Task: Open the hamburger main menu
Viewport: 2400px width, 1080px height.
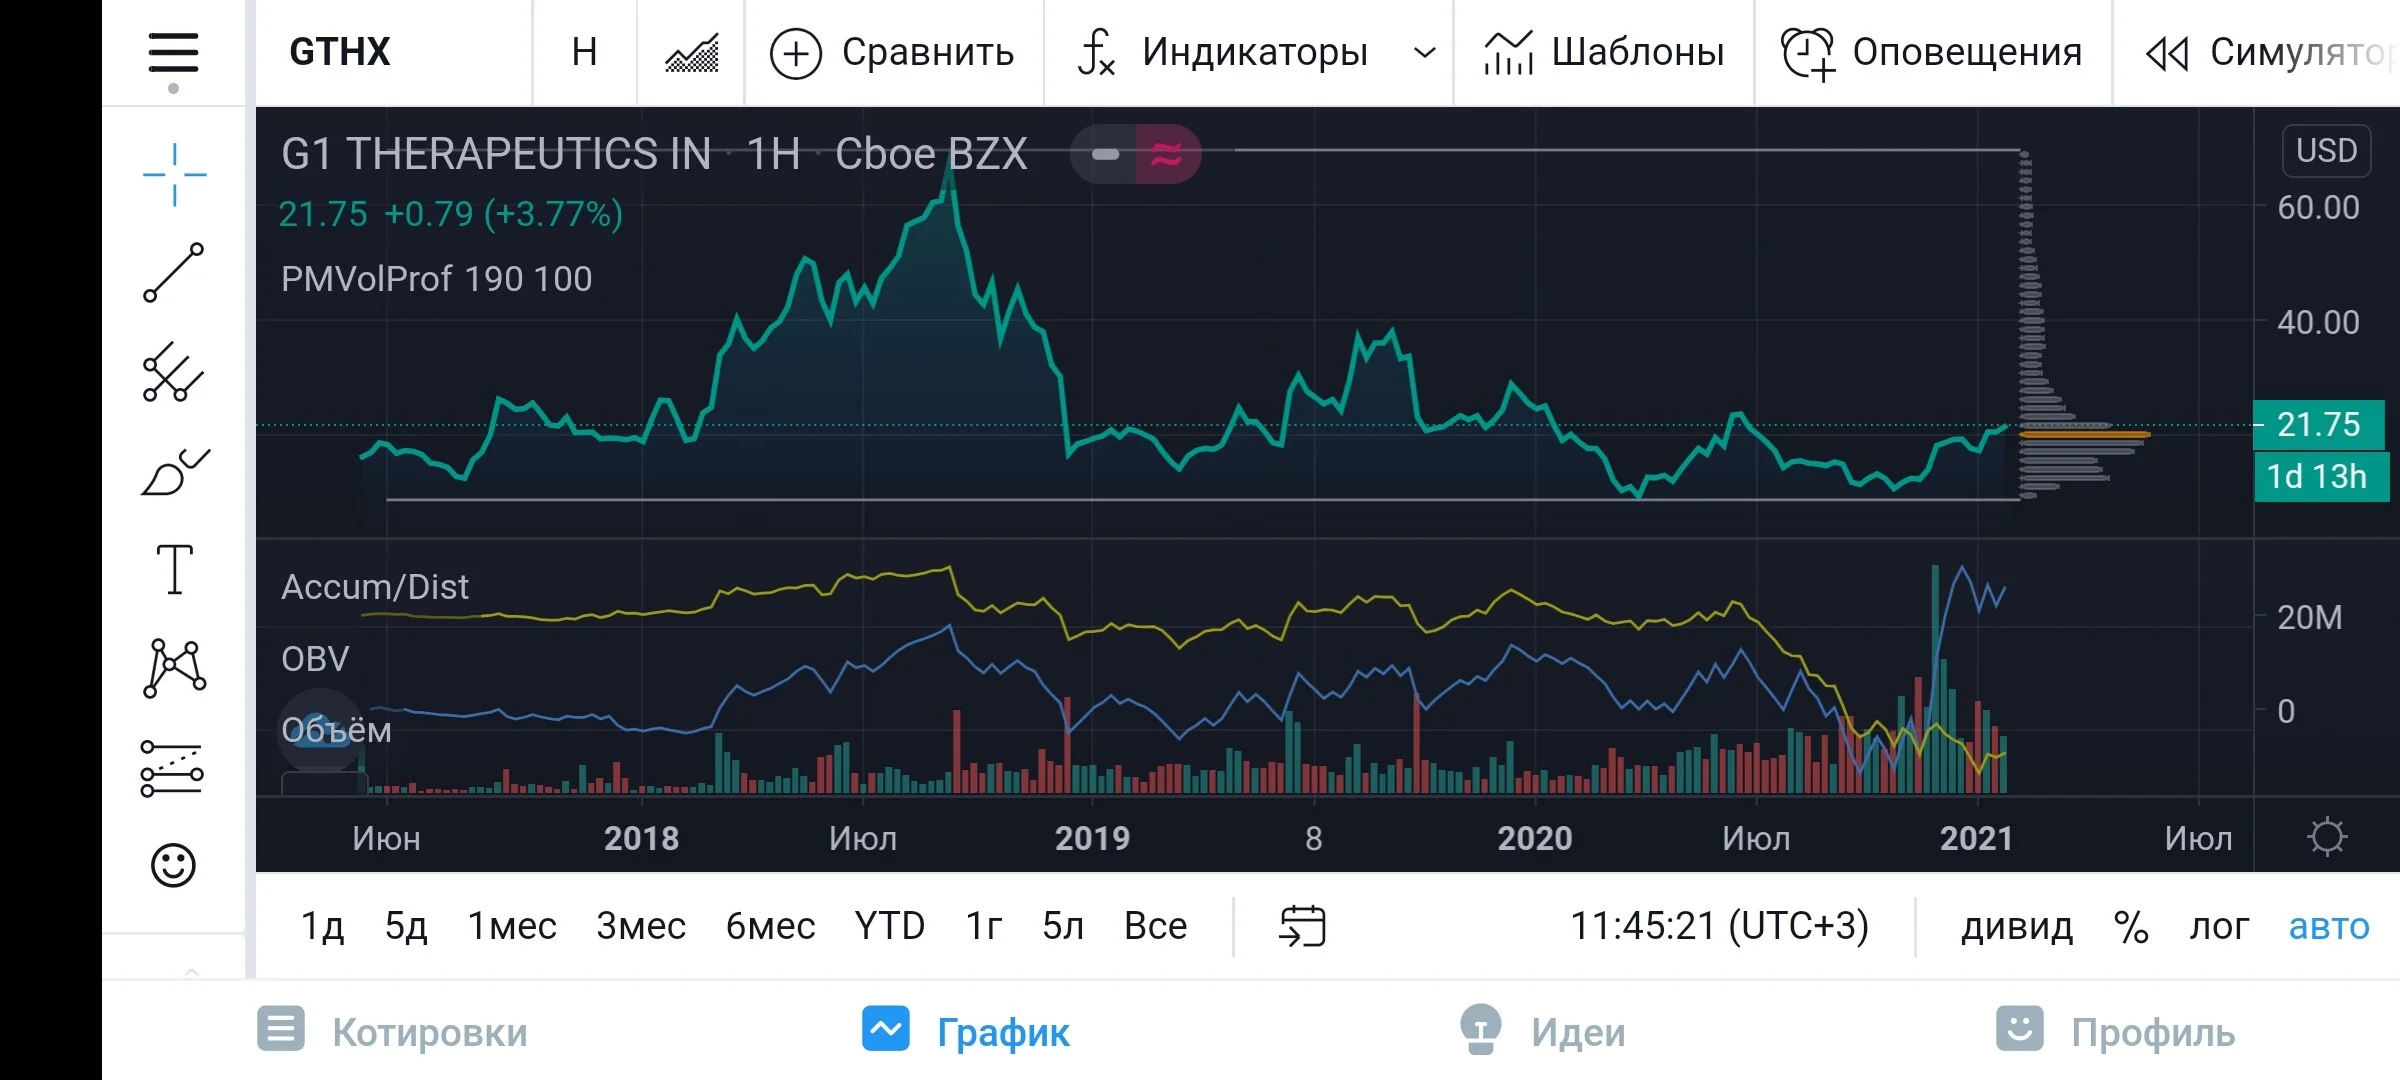Action: (173, 52)
